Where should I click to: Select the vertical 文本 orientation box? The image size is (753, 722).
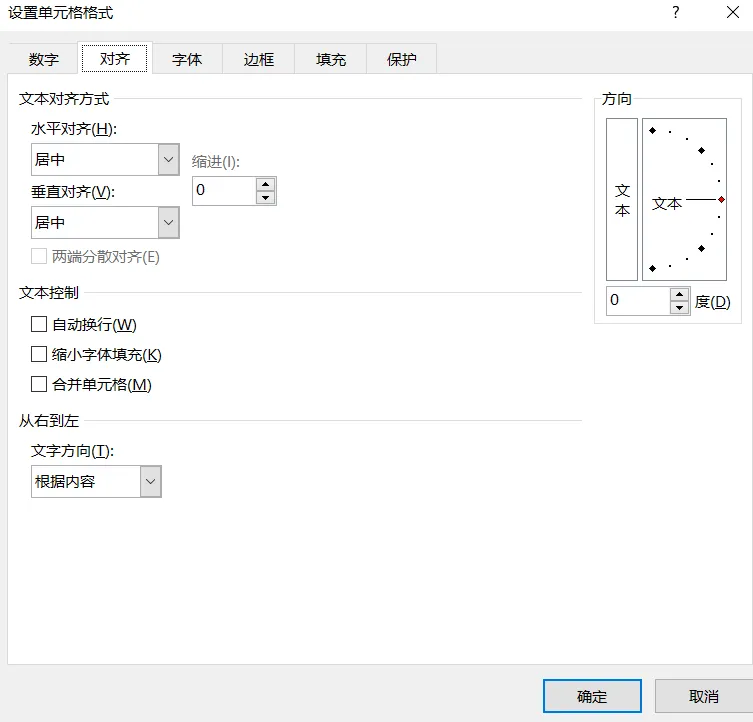click(622, 200)
